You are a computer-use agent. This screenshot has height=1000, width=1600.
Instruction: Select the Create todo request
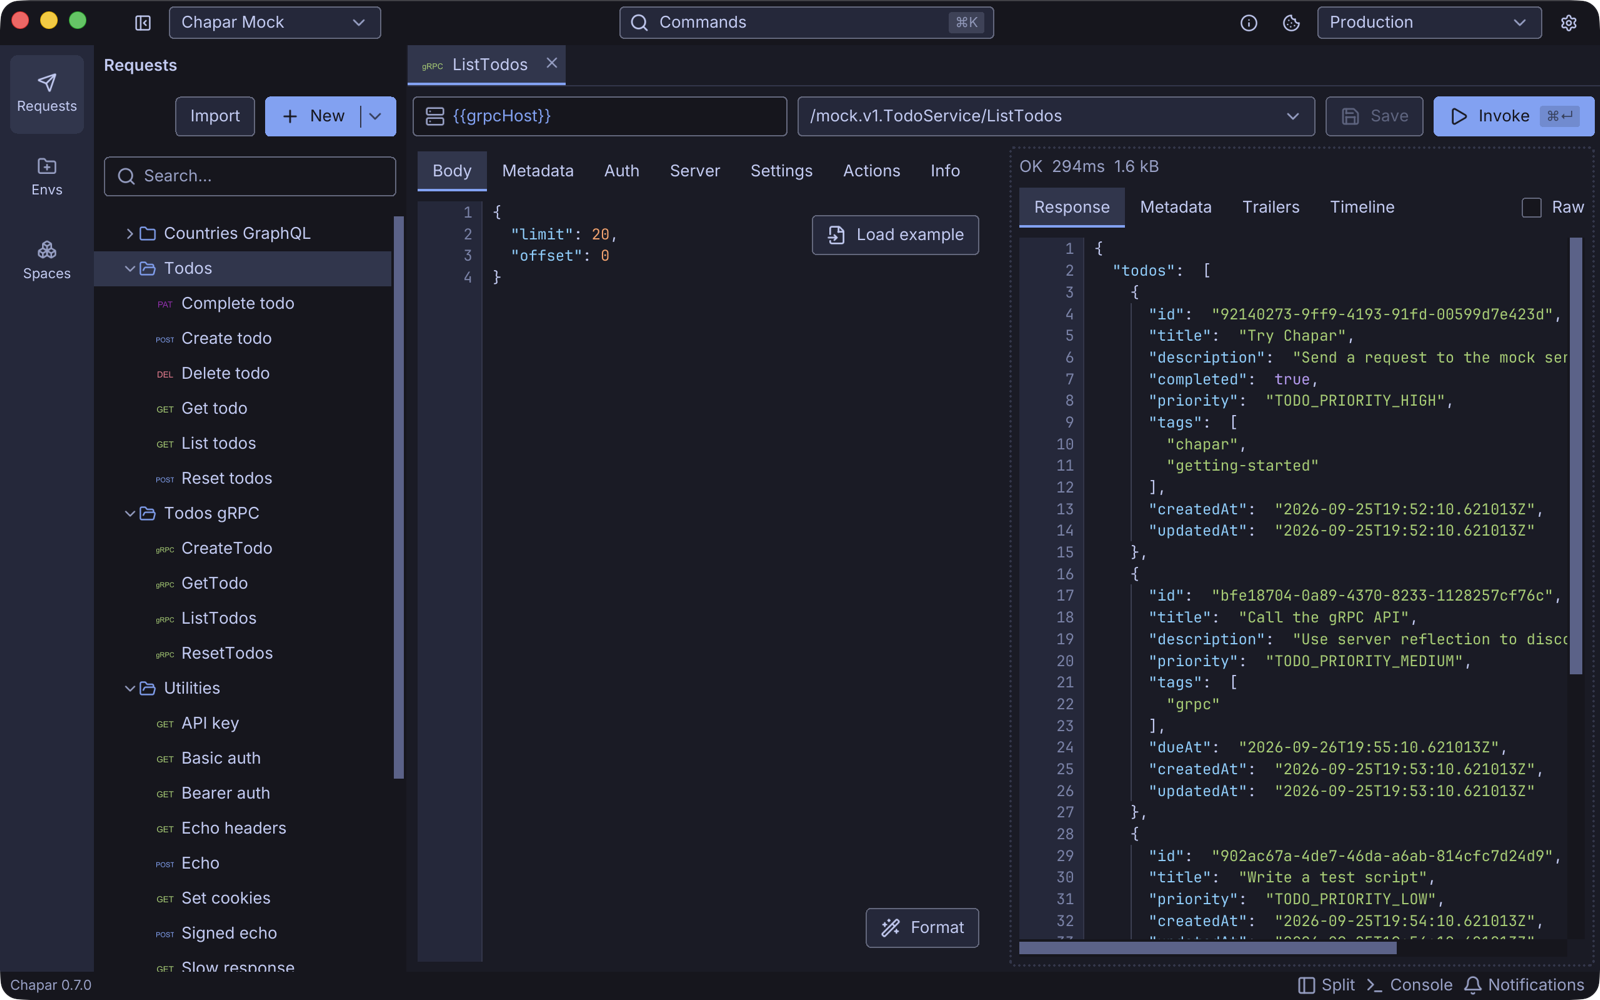point(243,338)
